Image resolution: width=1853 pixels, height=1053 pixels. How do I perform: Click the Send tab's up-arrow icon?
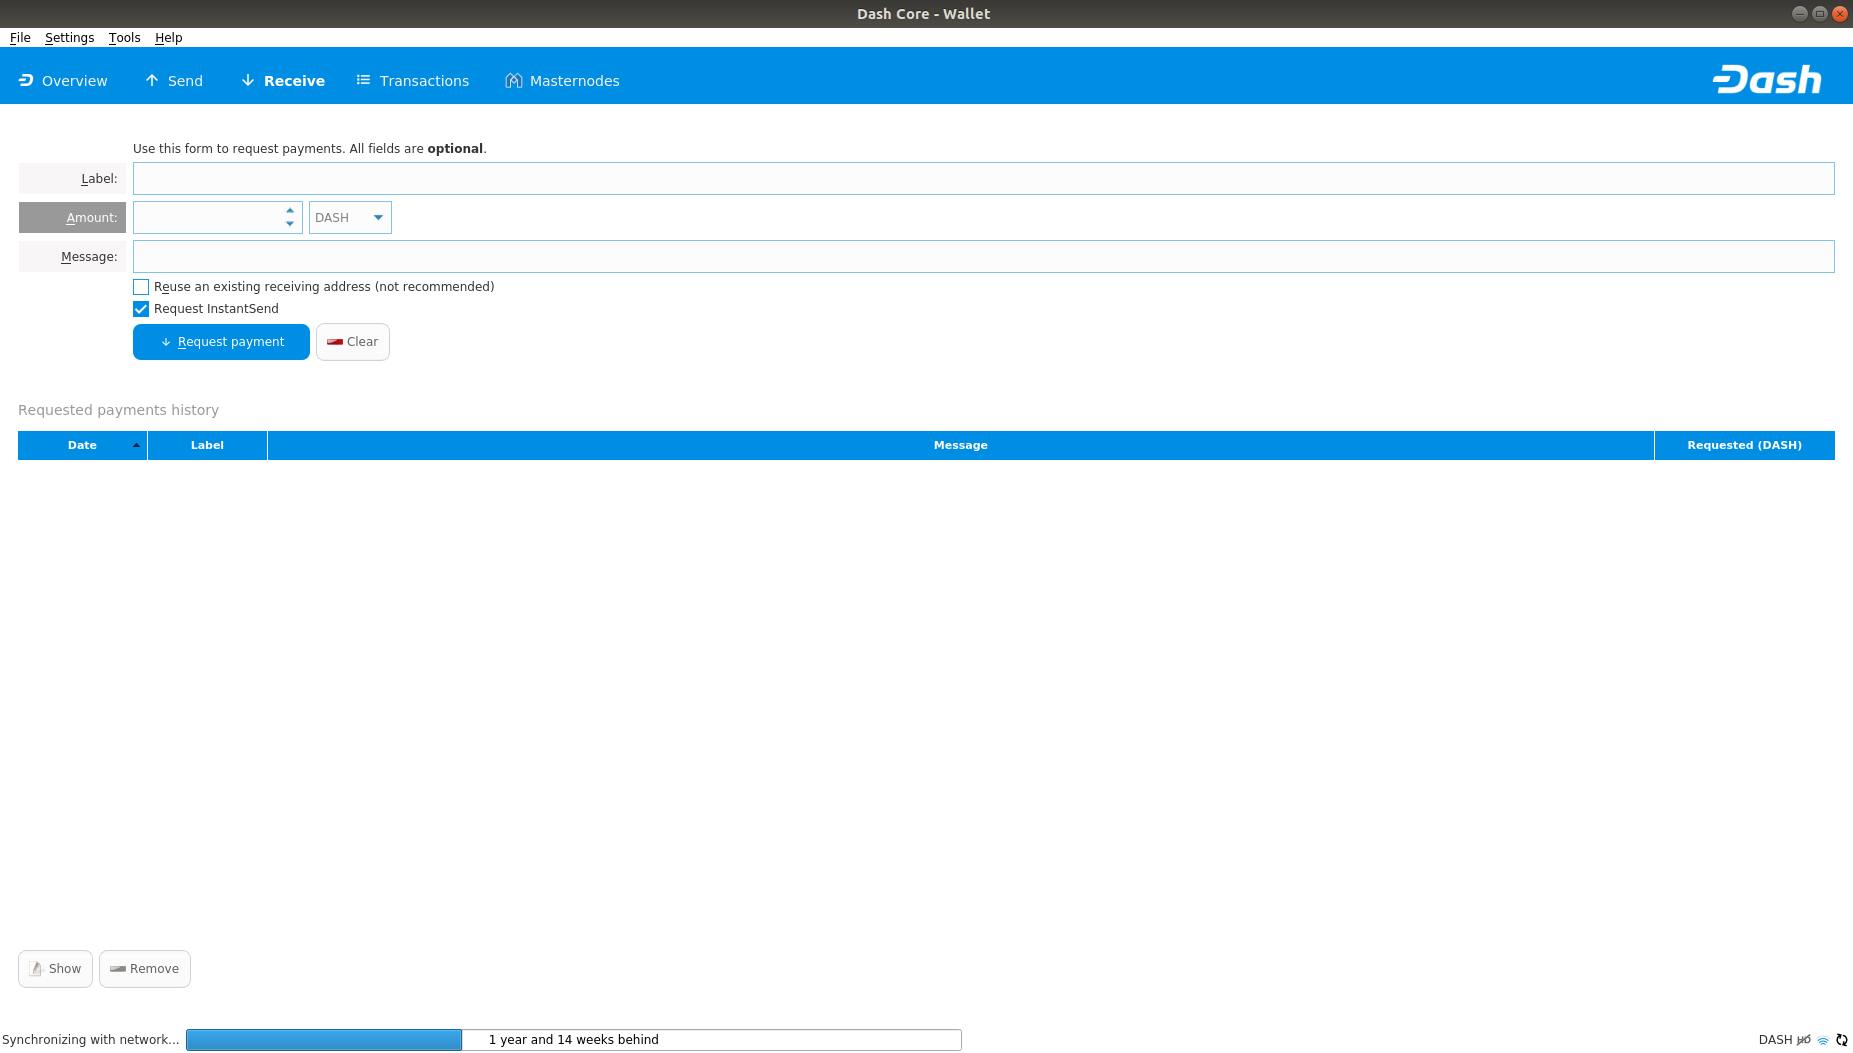coord(152,80)
